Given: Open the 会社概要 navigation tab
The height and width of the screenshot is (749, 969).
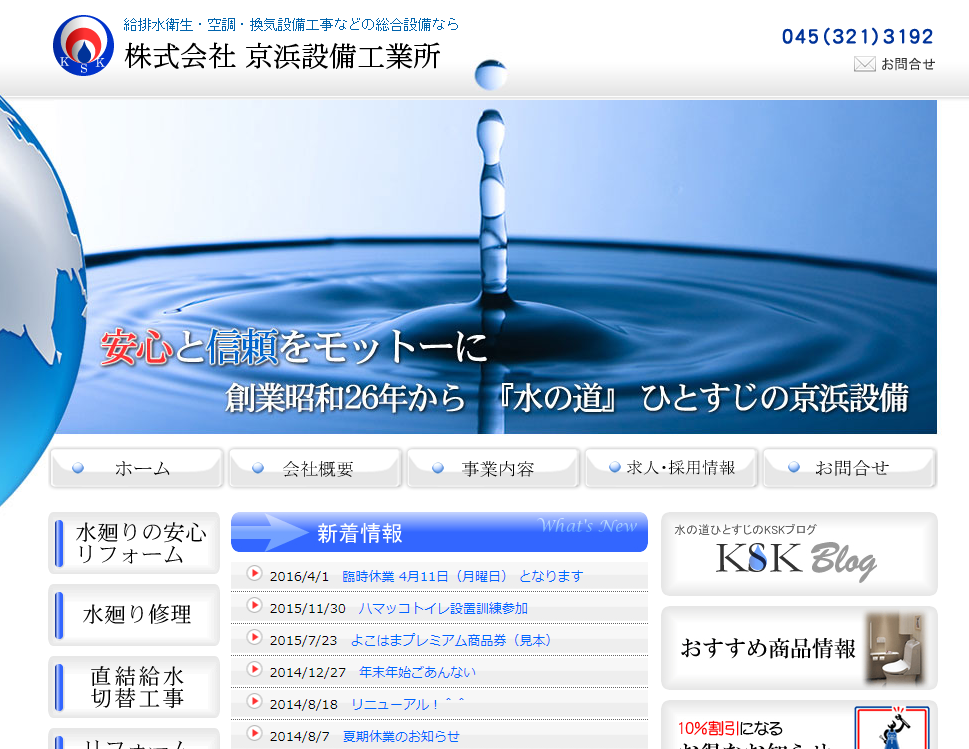Looking at the screenshot, I should tap(315, 468).
